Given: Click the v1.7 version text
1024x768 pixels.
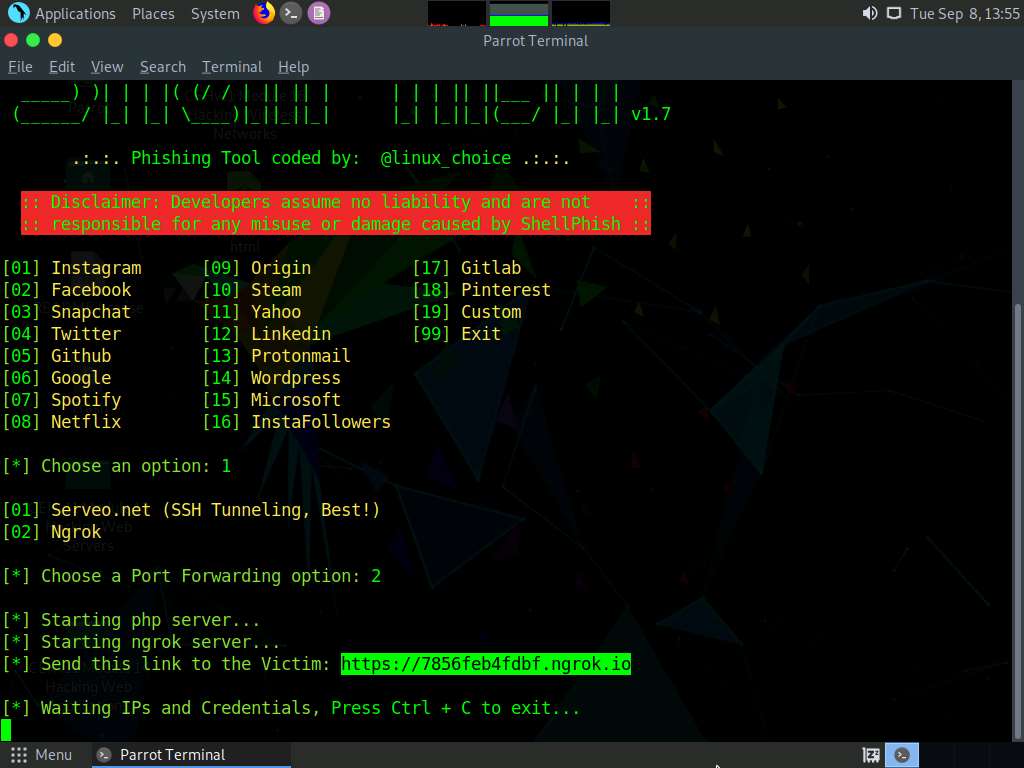Looking at the screenshot, I should [651, 114].
